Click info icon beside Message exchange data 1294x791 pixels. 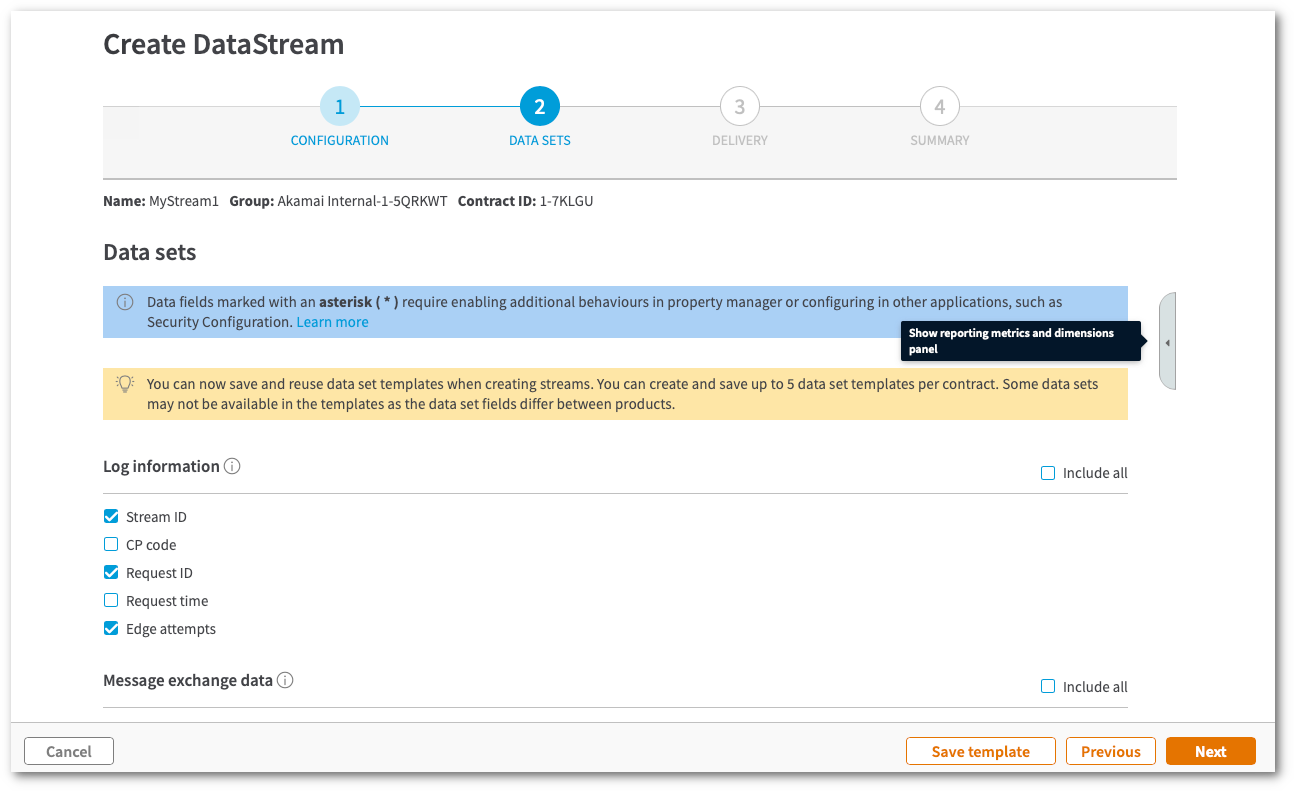tap(285, 680)
